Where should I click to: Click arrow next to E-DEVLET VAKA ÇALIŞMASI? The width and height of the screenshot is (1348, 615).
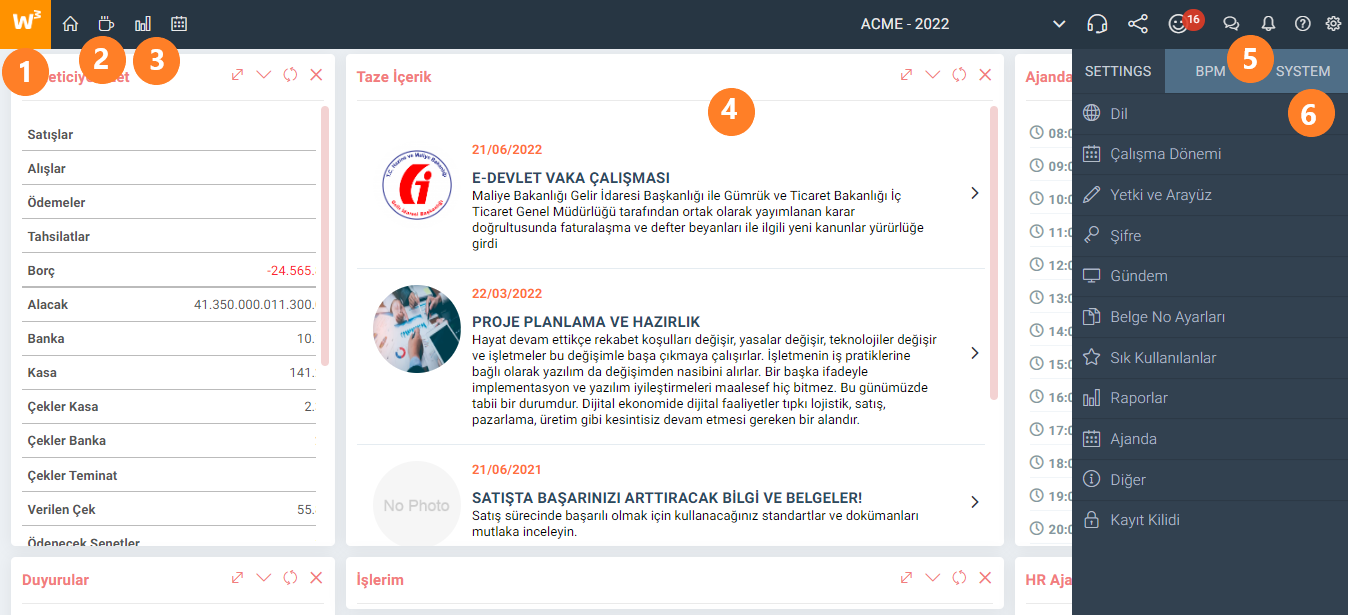point(975,193)
